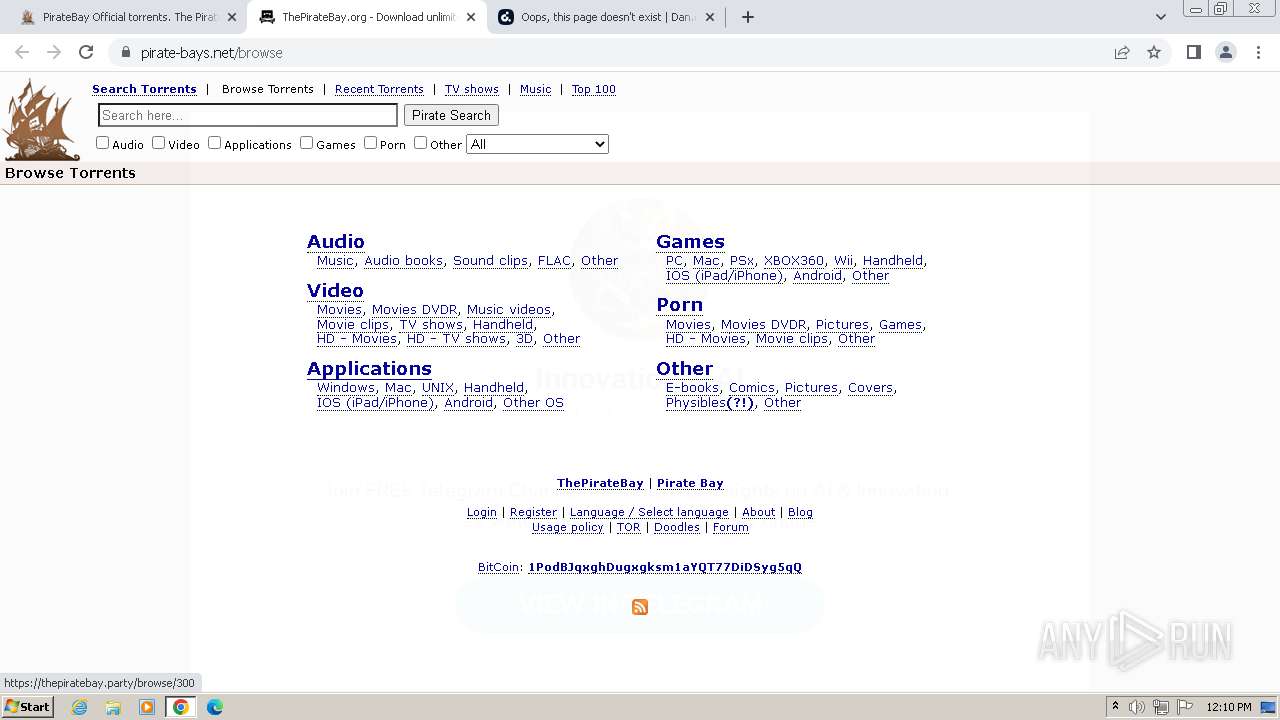This screenshot has height=720, width=1280.
Task: Open TV shows nav link
Action: 472,89
